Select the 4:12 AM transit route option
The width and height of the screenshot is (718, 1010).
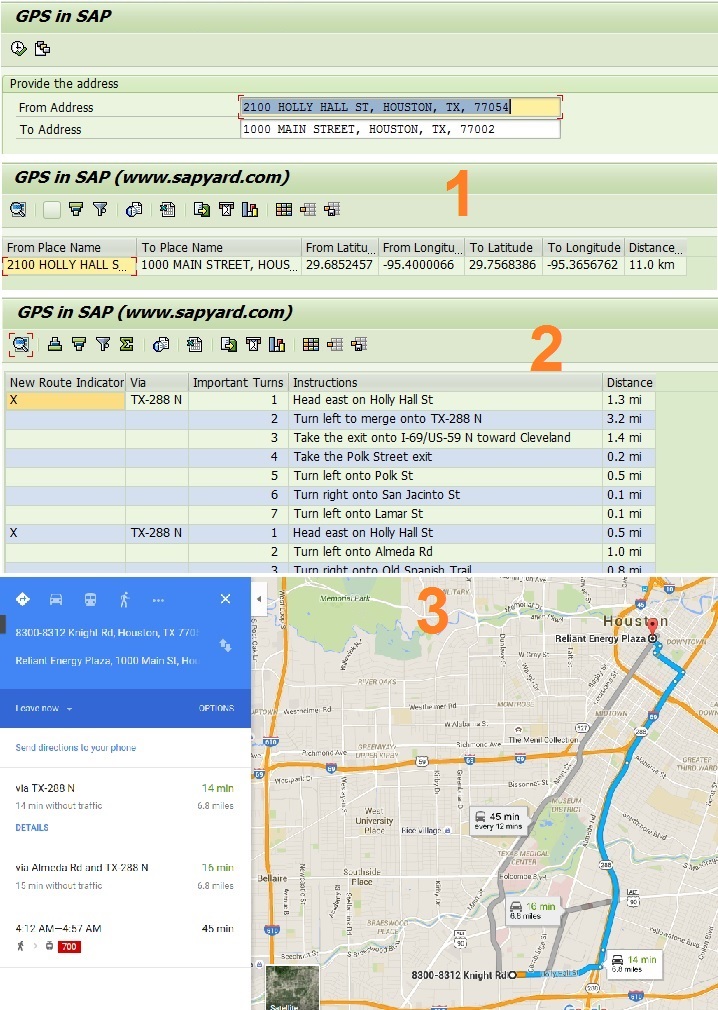[x=125, y=937]
